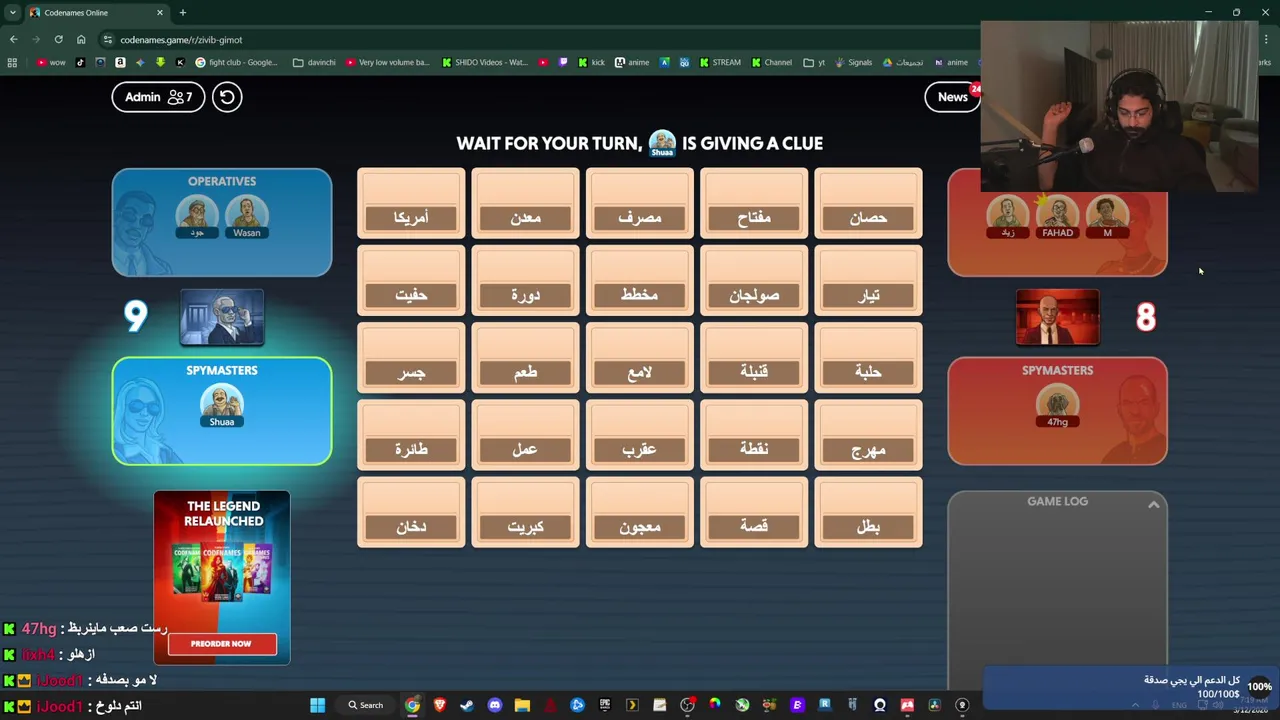Choose the كبريت card
This screenshot has height=720, width=1280.
pyautogui.click(x=525, y=512)
